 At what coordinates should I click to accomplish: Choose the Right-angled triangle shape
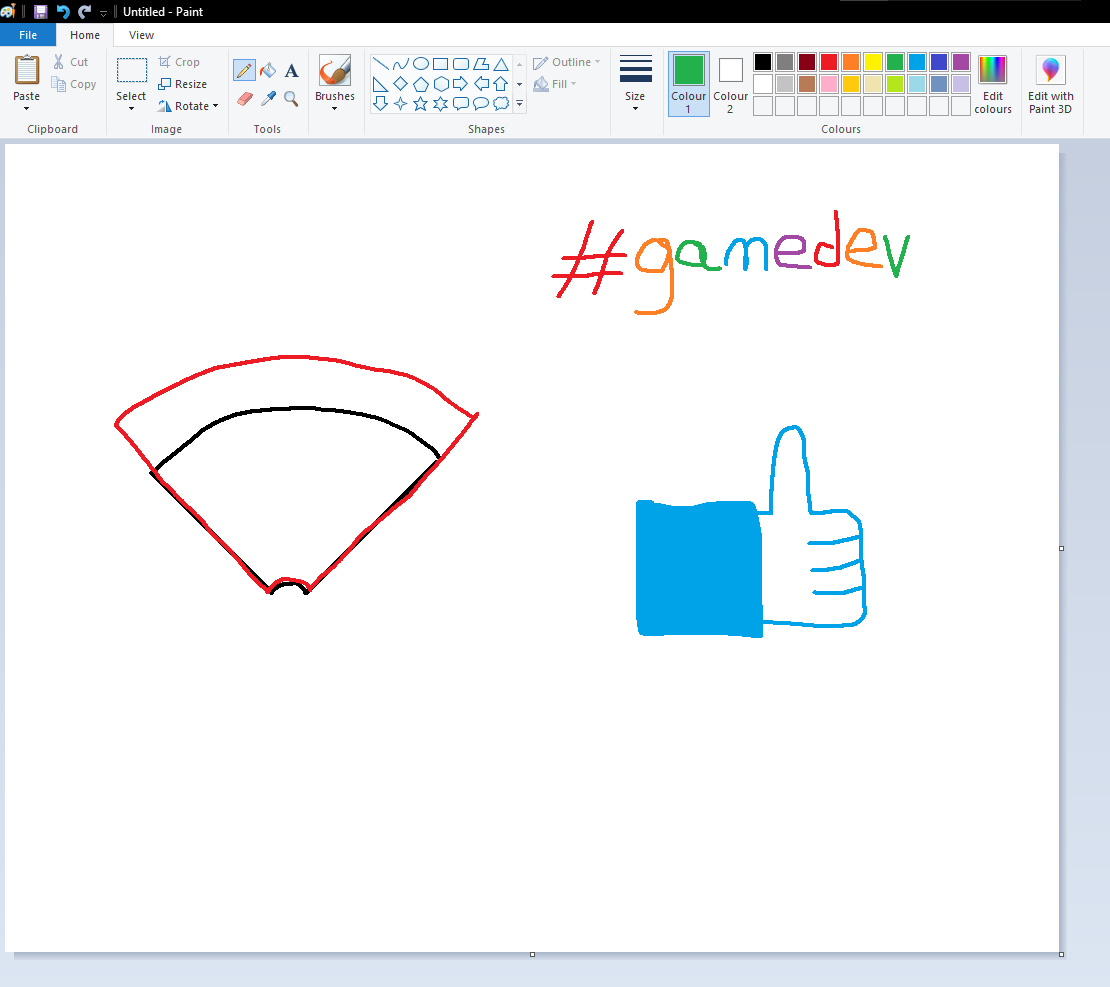point(380,84)
